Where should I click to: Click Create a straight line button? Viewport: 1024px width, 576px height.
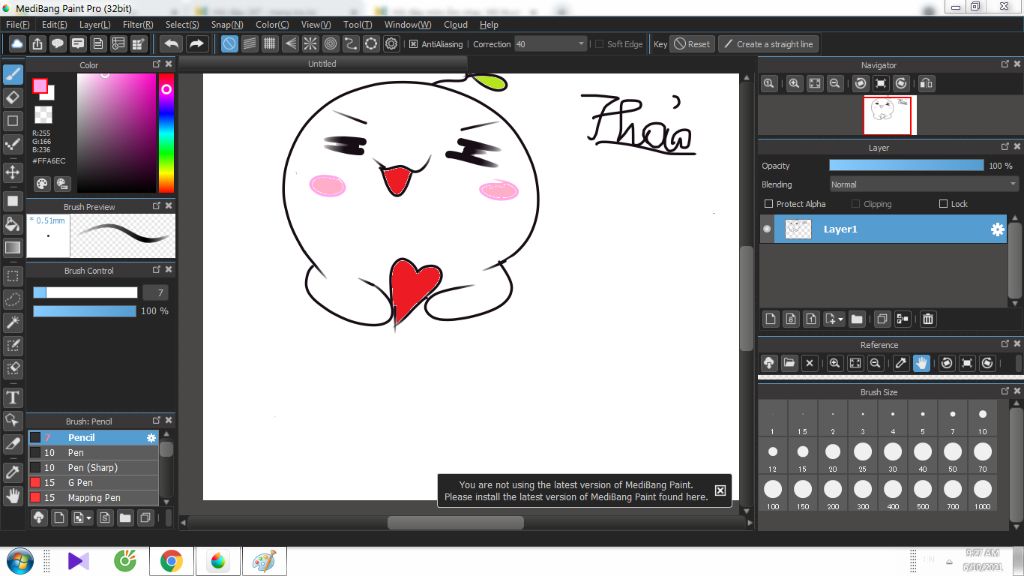pyautogui.click(x=769, y=44)
